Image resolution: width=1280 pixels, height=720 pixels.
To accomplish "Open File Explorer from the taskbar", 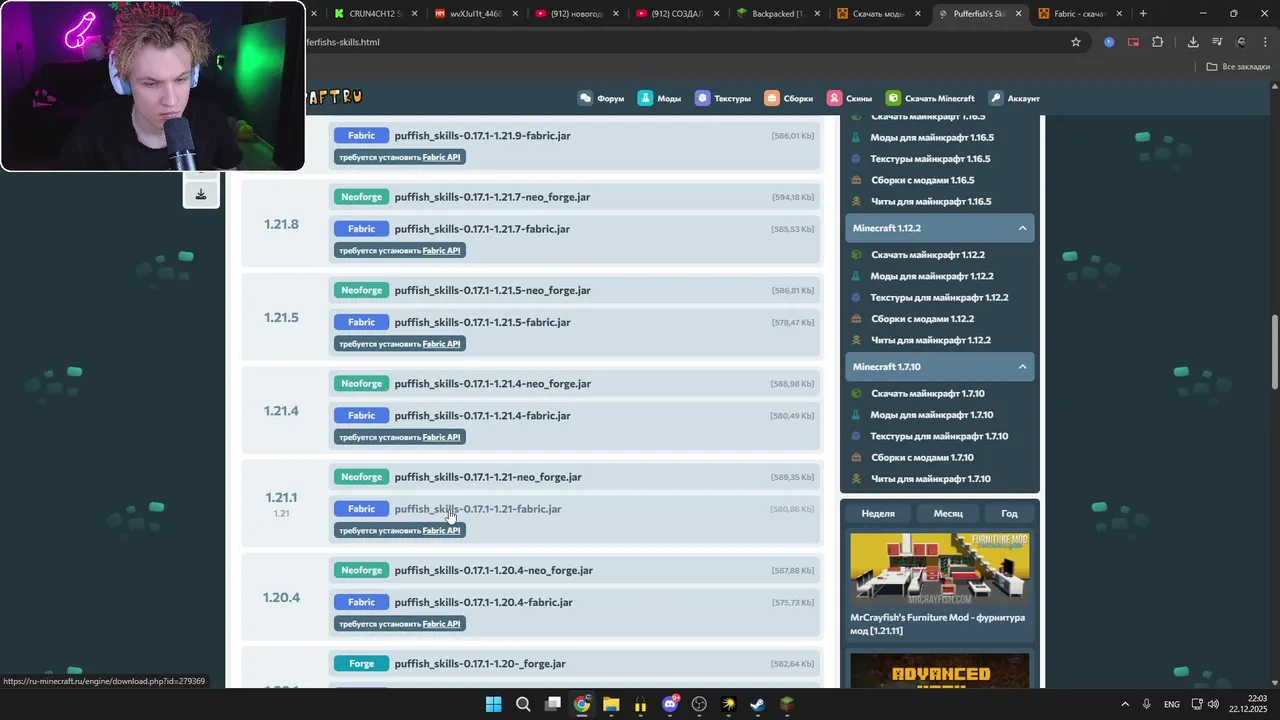I will point(611,704).
